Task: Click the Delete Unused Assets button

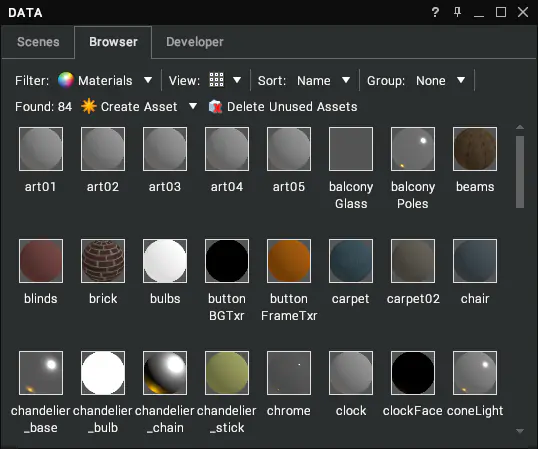Action: coord(283,107)
